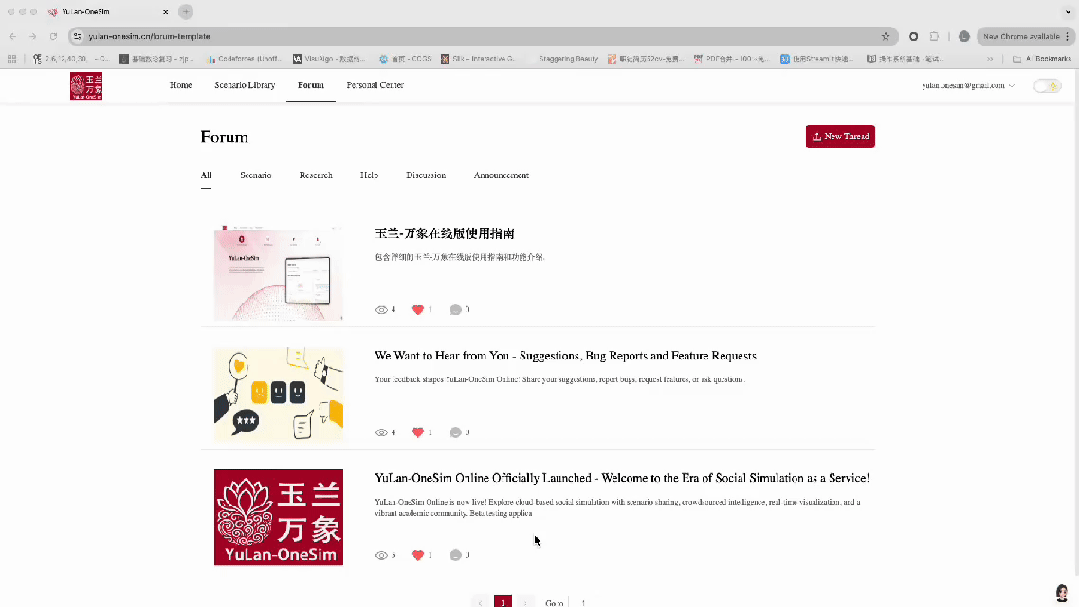Open the Personal Center nav item
Viewport: 1079px width, 607px height.
click(x=375, y=86)
